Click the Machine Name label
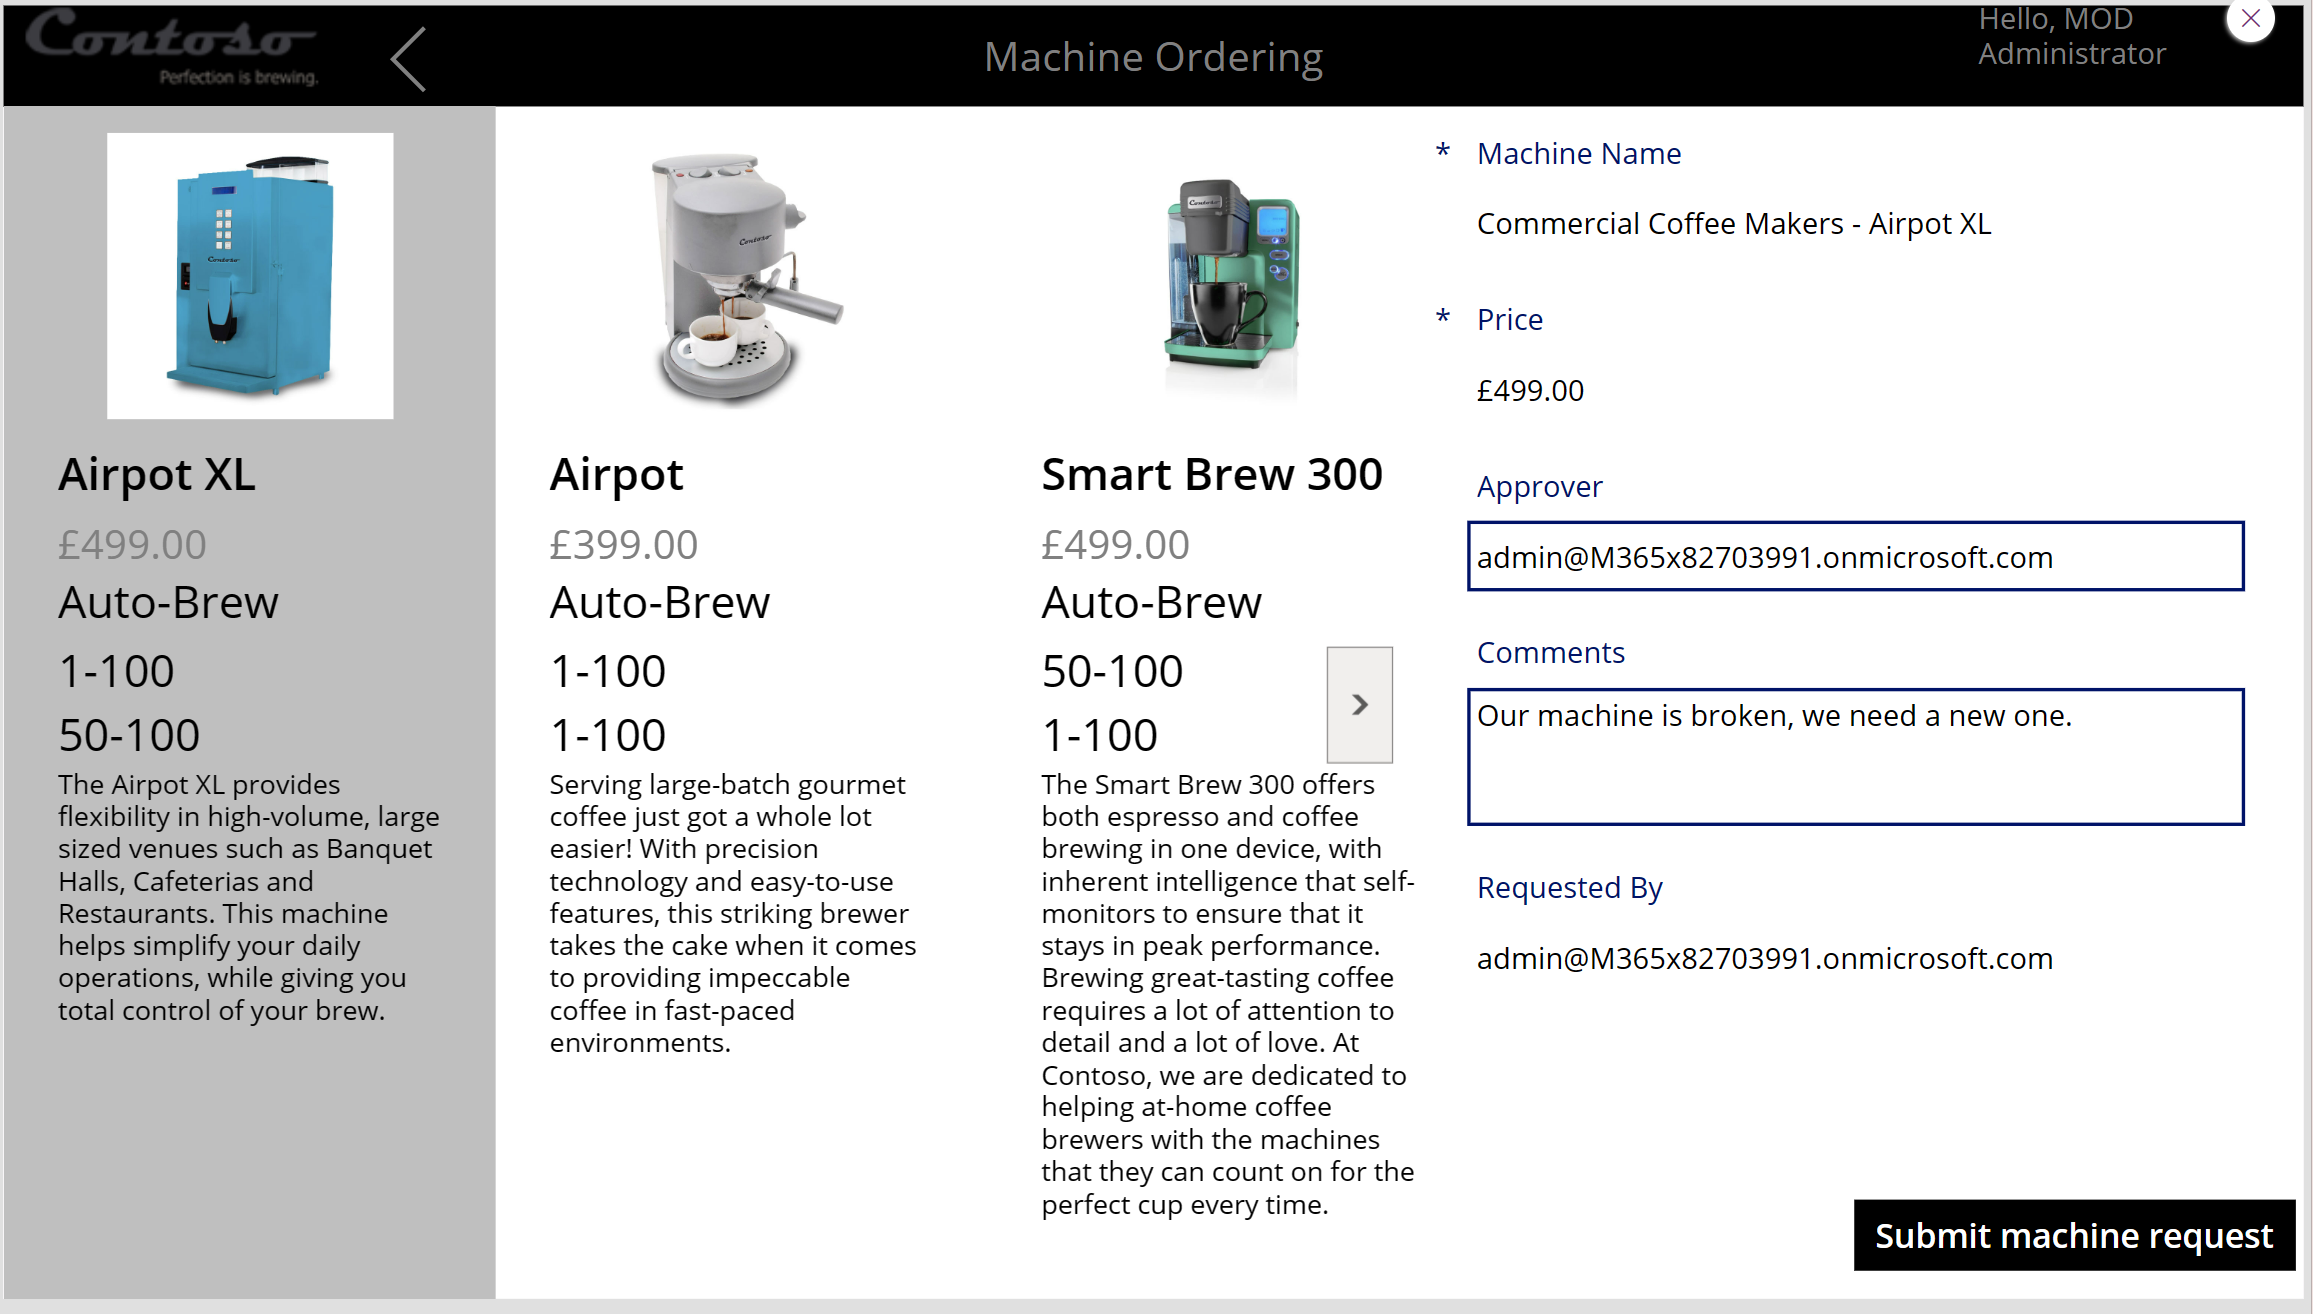The width and height of the screenshot is (2313, 1314). coord(1579,153)
